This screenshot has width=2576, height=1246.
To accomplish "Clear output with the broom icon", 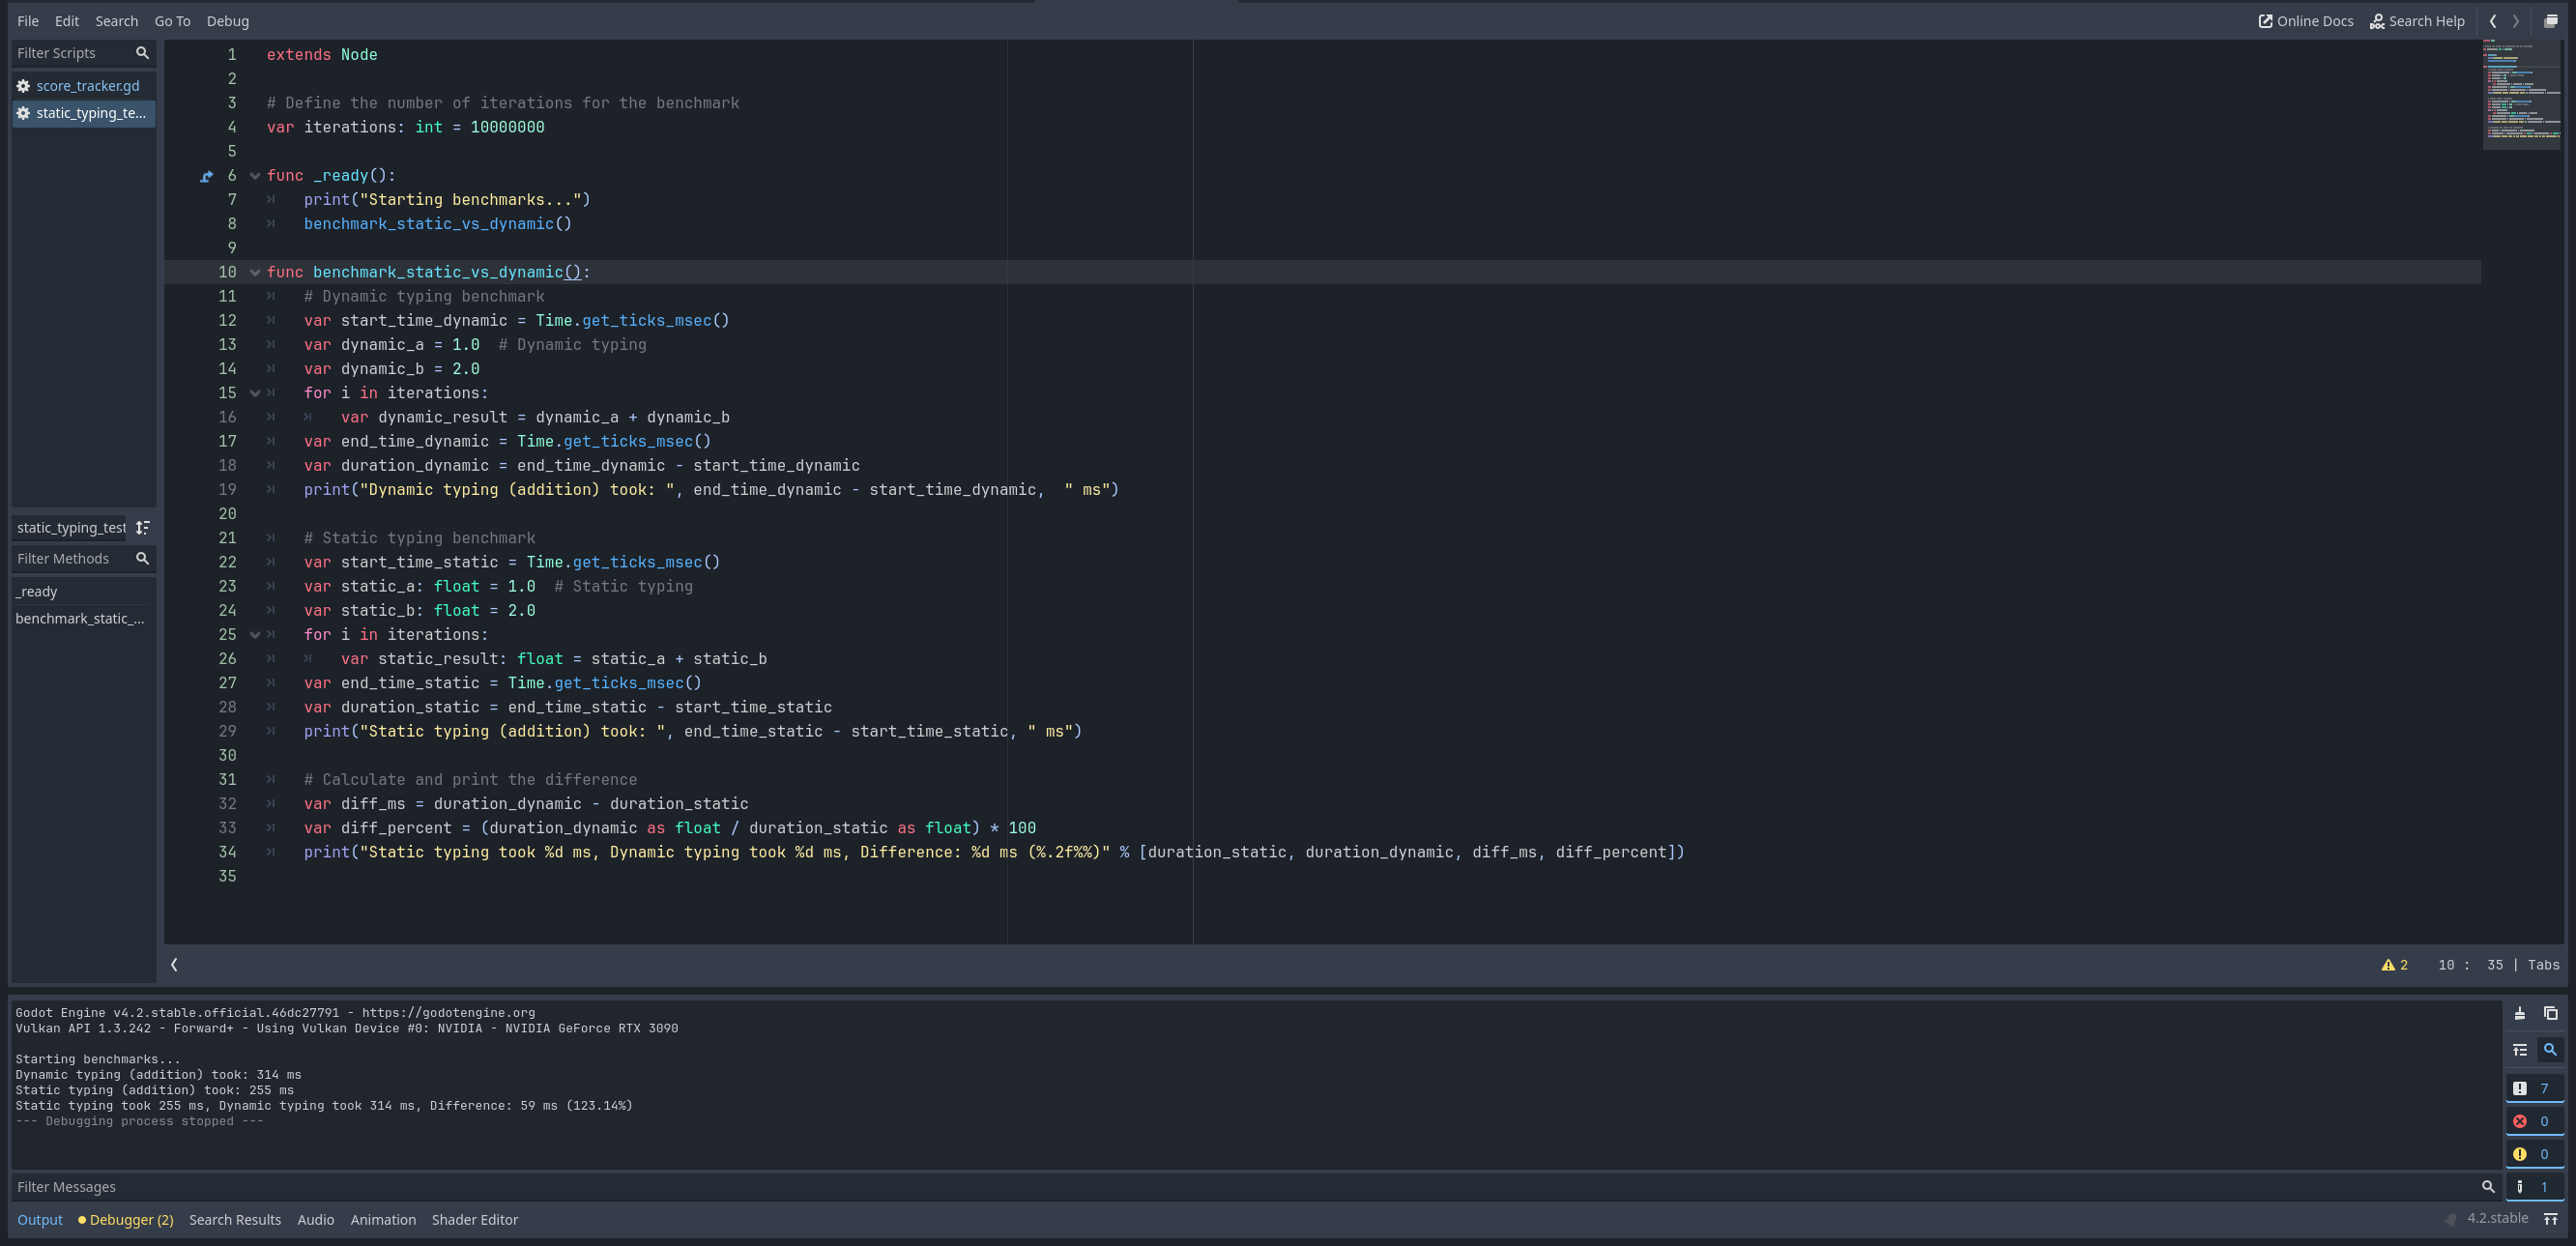I will 2519,1013.
